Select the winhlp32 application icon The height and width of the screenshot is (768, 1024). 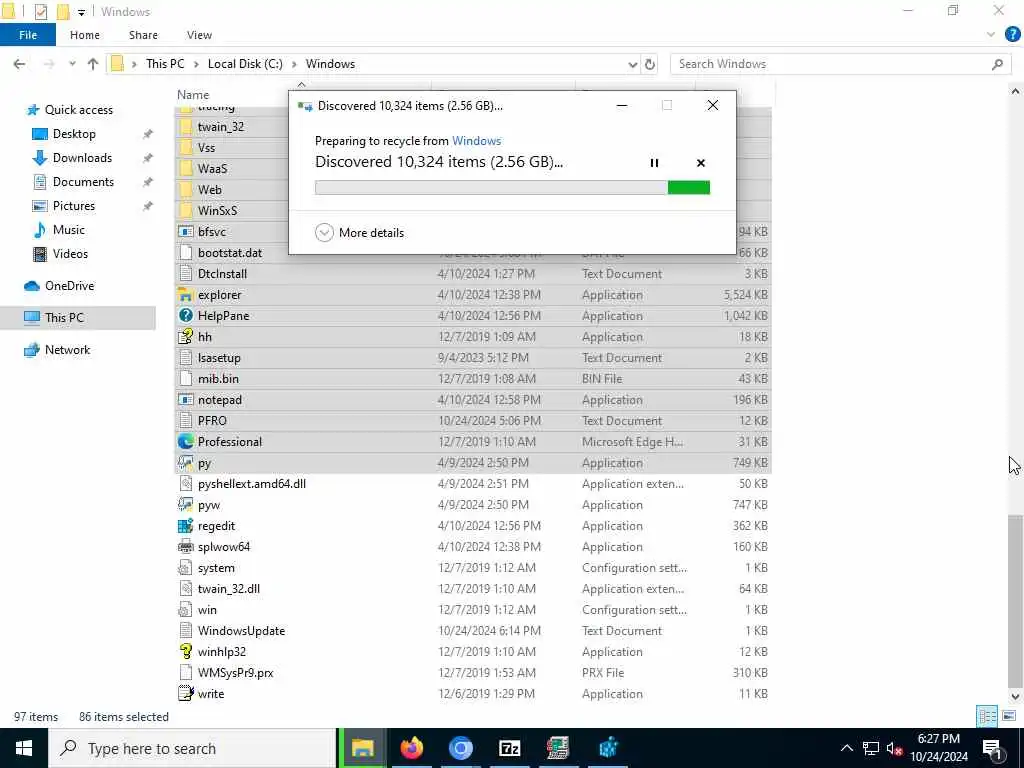[186, 652]
